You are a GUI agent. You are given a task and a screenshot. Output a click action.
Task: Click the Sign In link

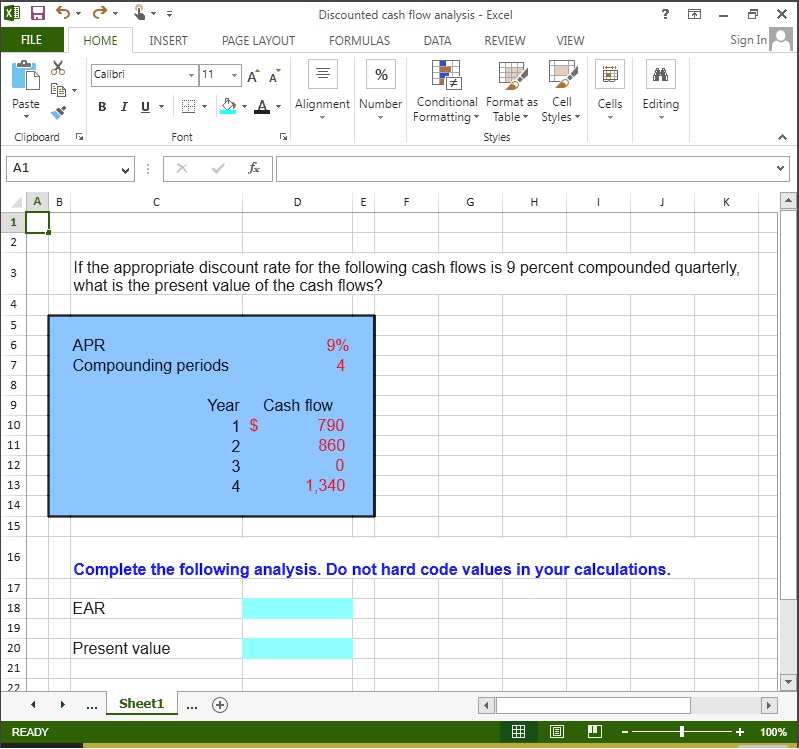(747, 40)
